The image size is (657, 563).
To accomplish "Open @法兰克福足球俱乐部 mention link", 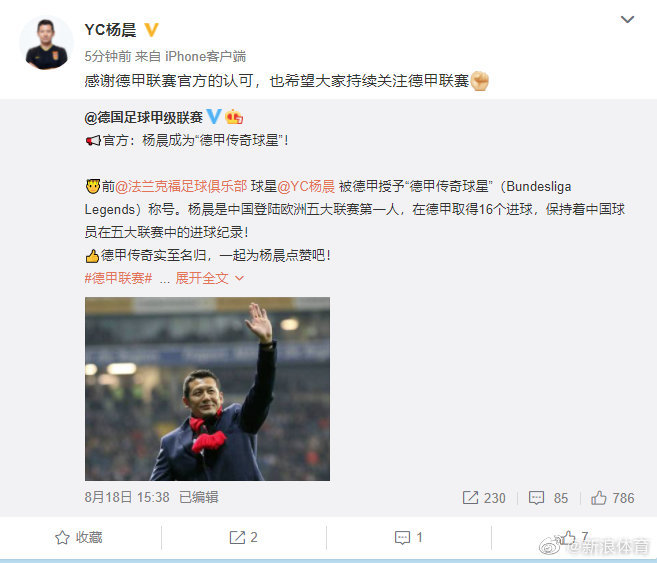I will (x=181, y=186).
